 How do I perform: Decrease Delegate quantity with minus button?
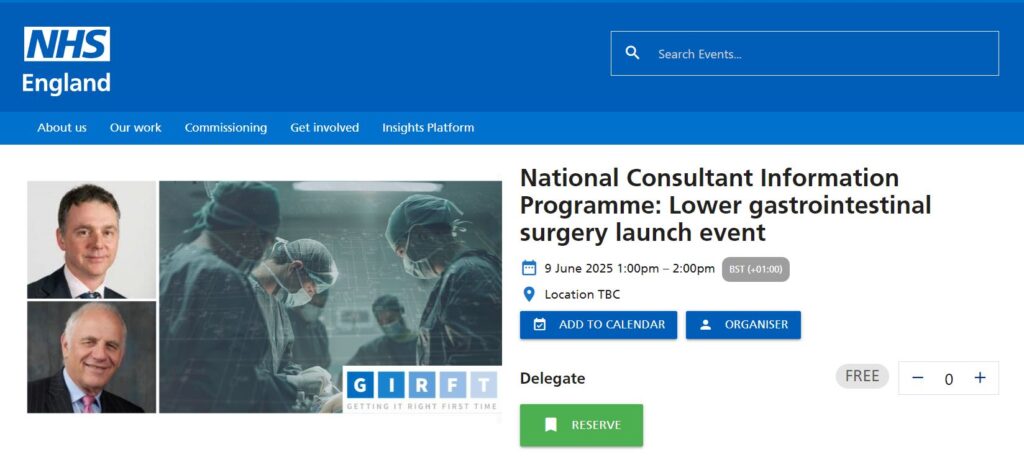click(918, 378)
